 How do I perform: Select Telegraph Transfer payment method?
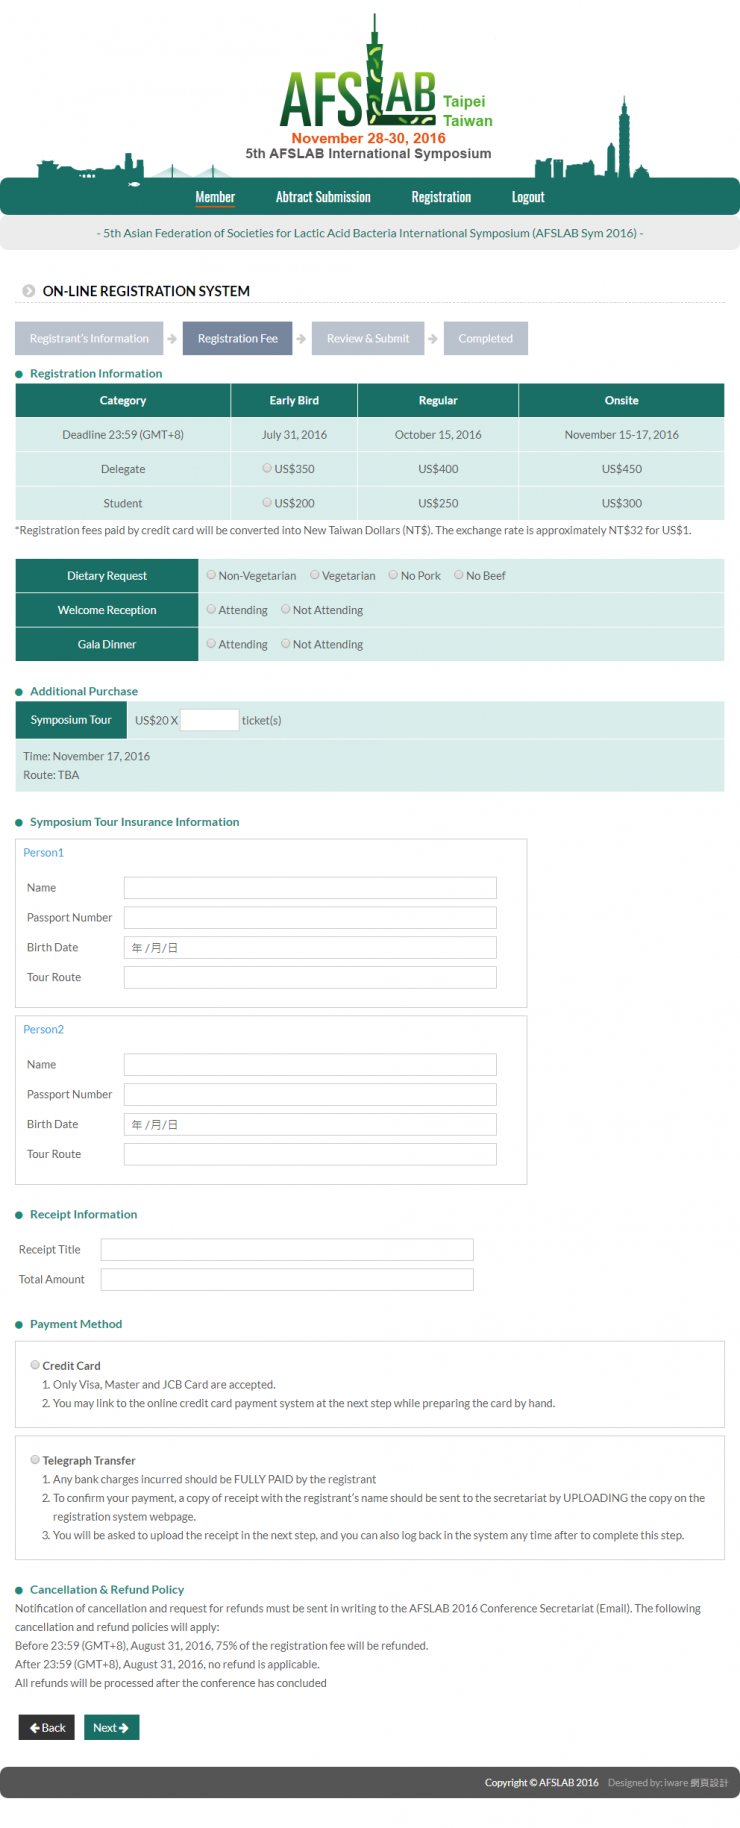click(35, 1460)
